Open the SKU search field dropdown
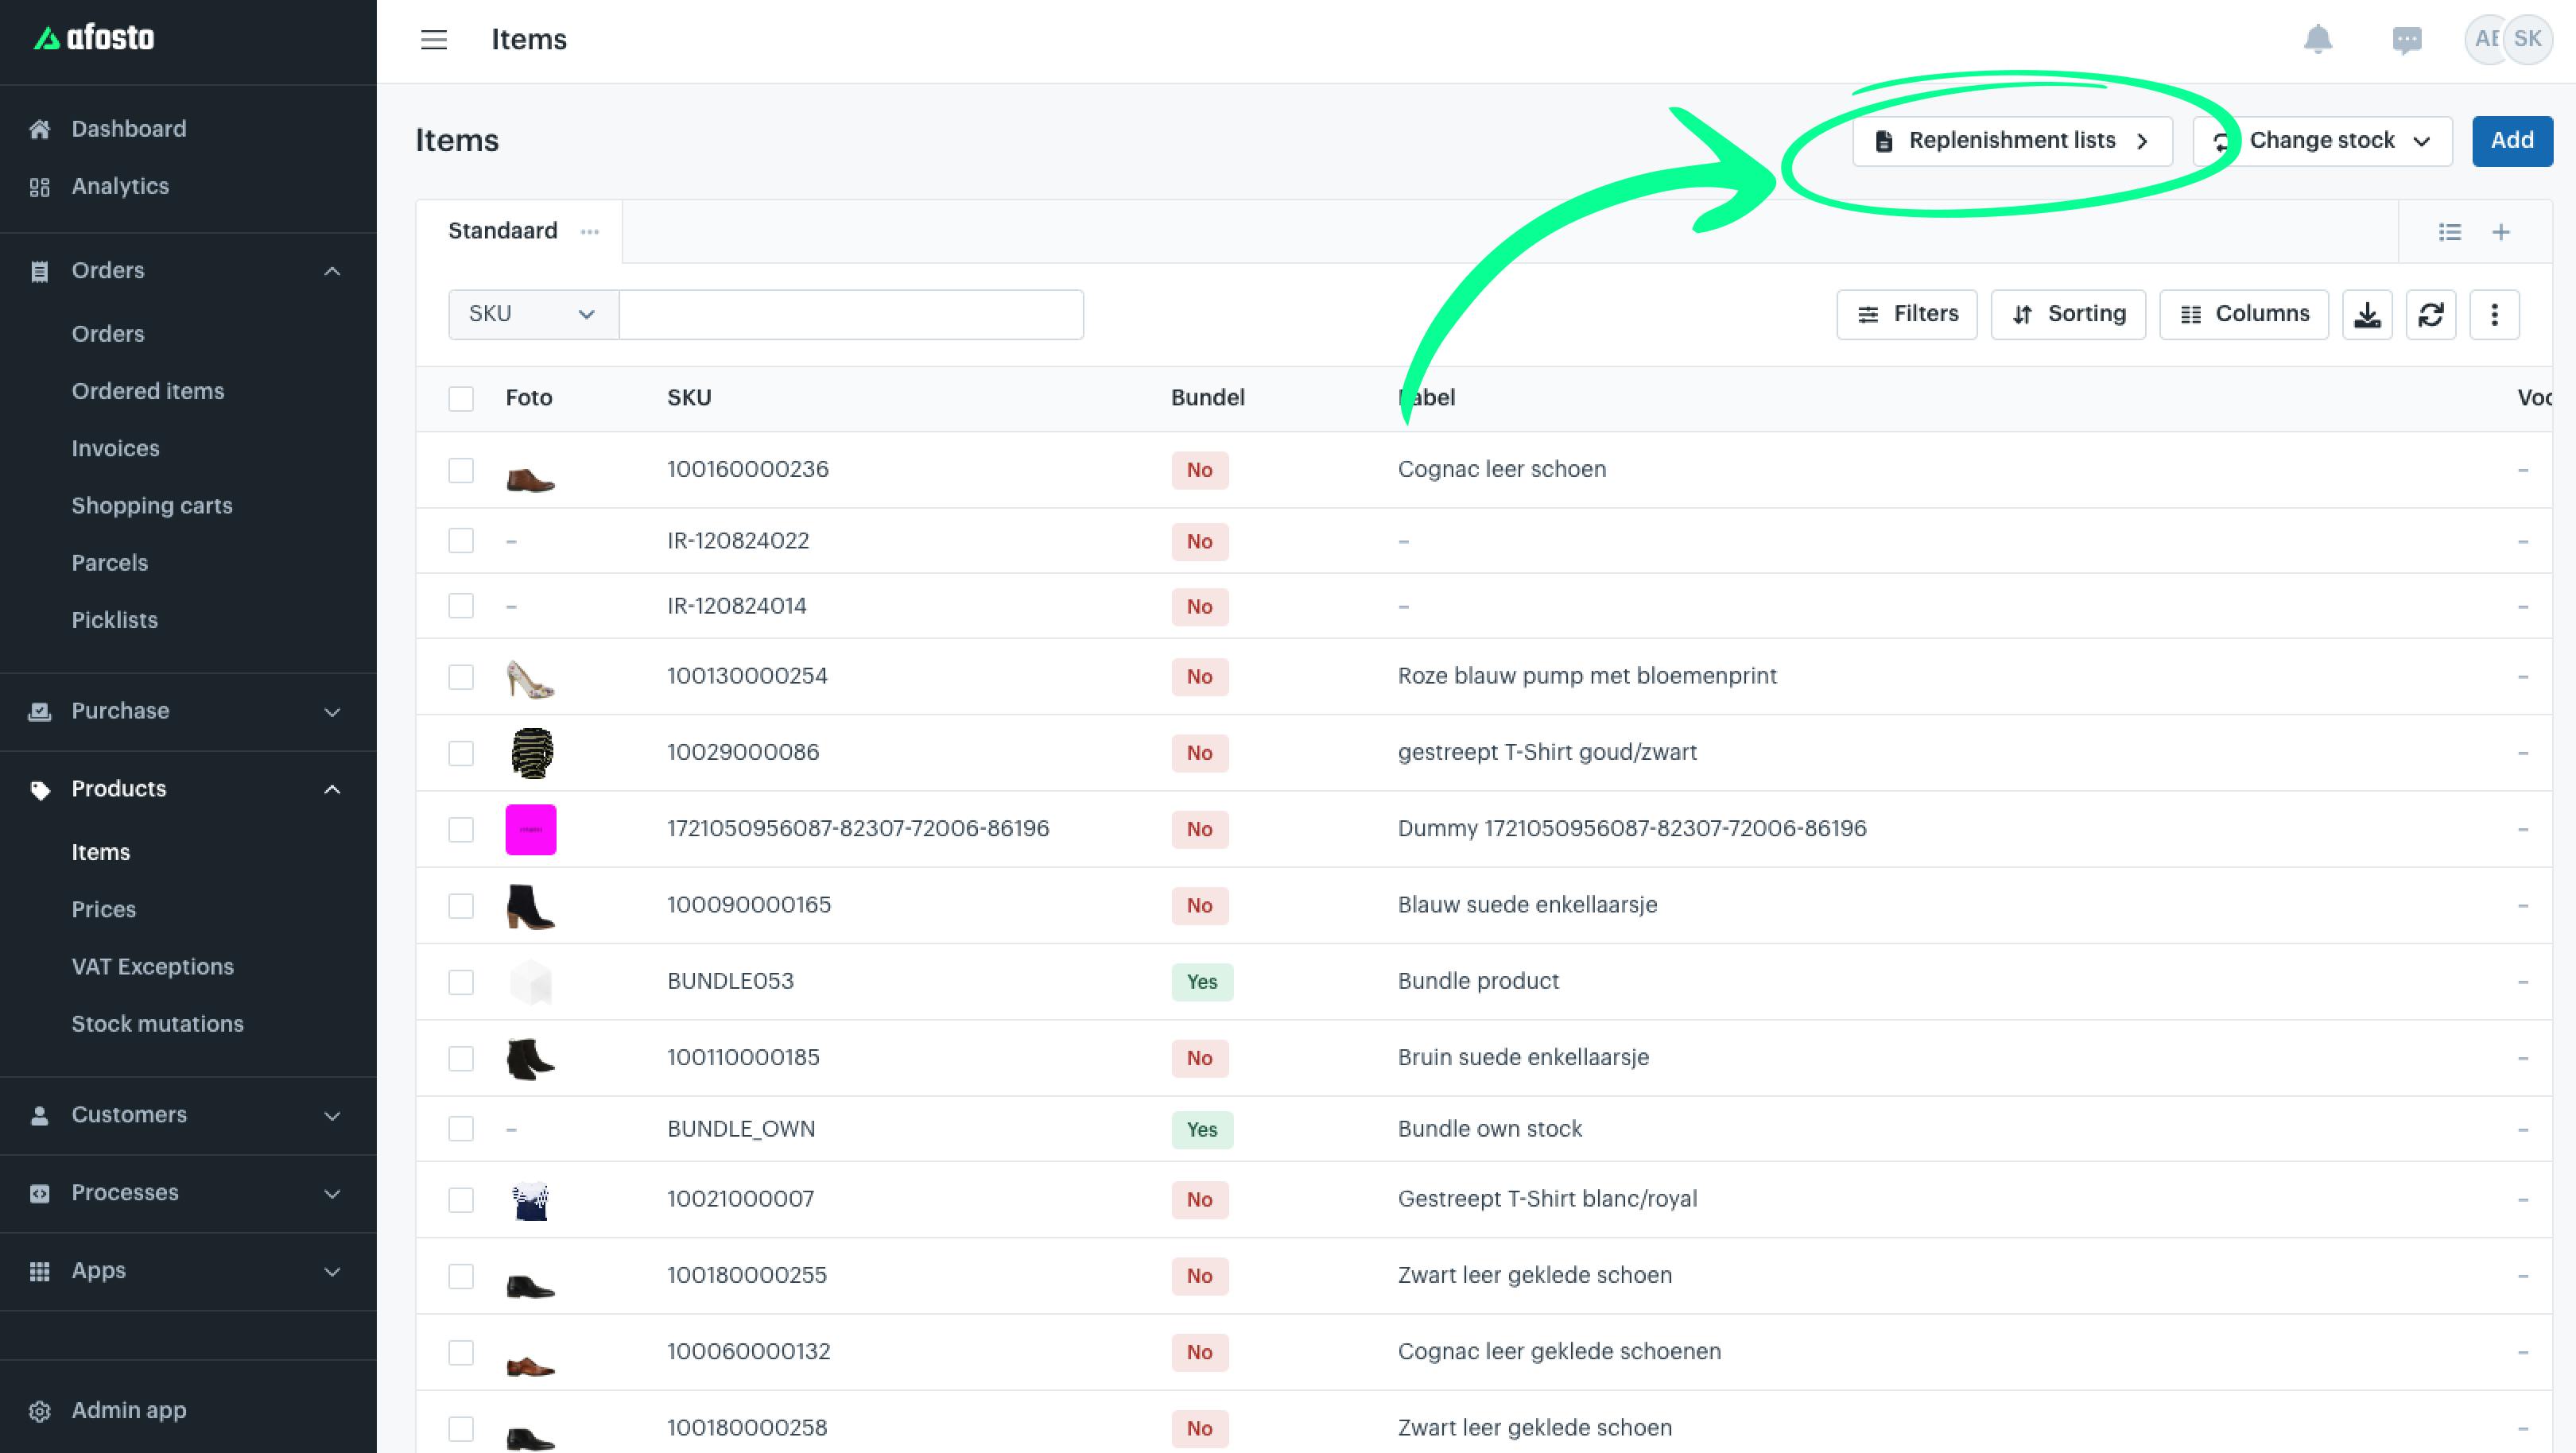 click(x=533, y=315)
